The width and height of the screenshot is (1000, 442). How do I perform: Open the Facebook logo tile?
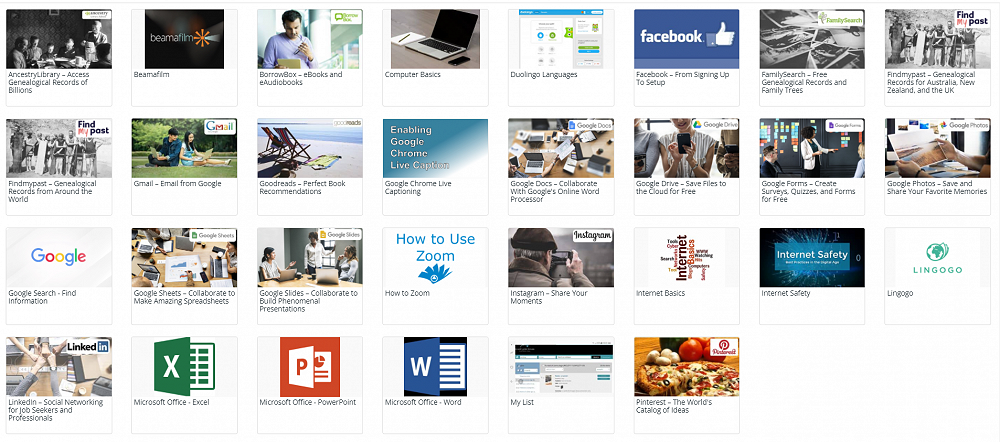tap(686, 39)
